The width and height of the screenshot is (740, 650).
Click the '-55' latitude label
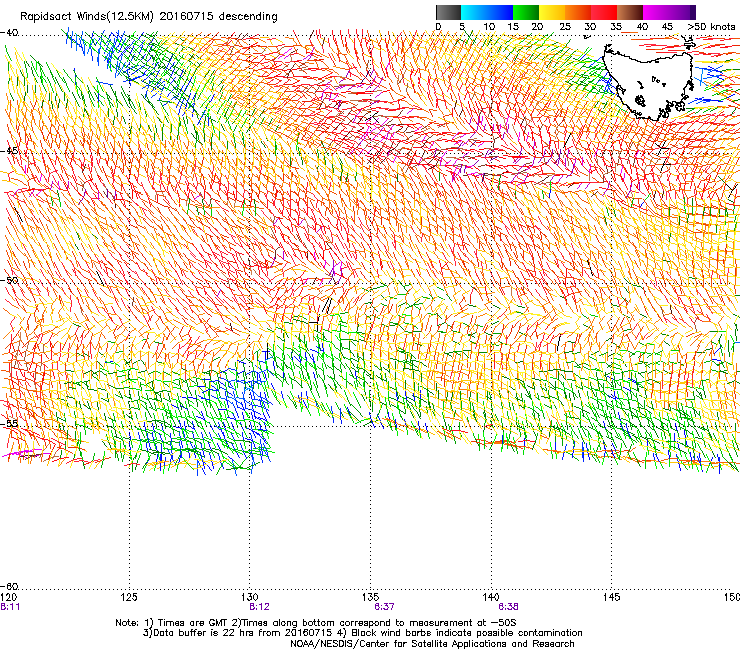pos(9,423)
